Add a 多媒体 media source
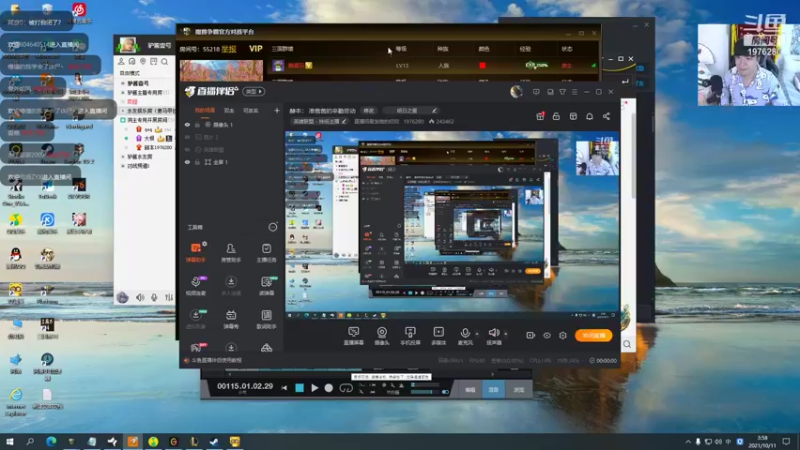Viewport: 800px width, 450px height. tap(438, 336)
